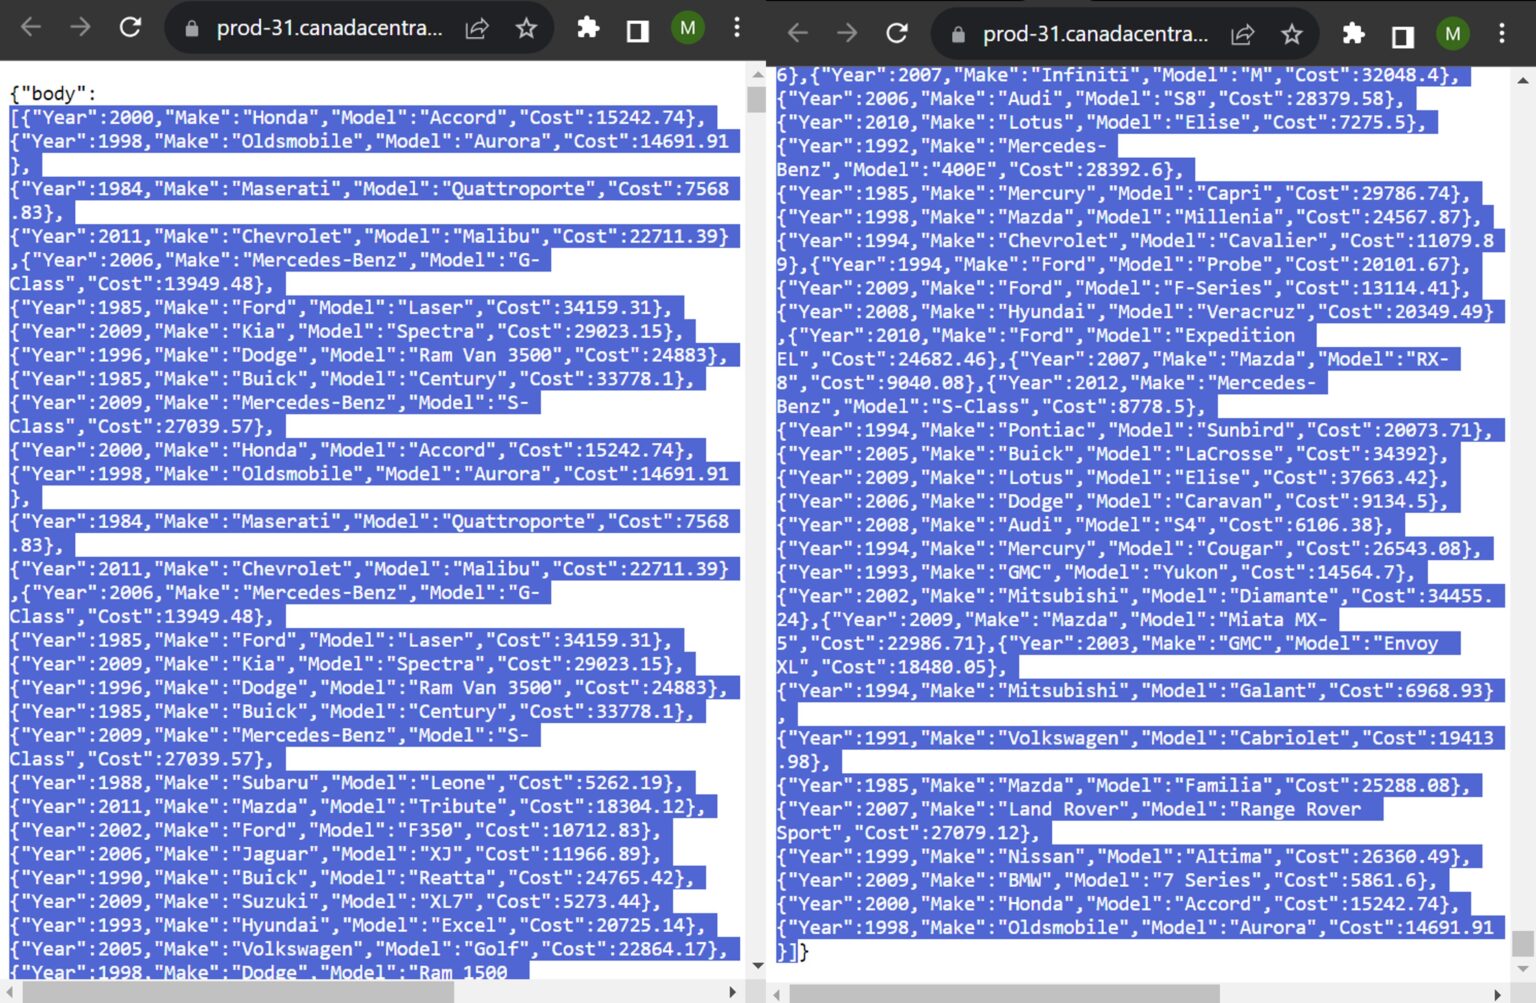Viewport: 1536px width, 1003px height.
Task: Reload the left browser tab
Action: click(130, 28)
